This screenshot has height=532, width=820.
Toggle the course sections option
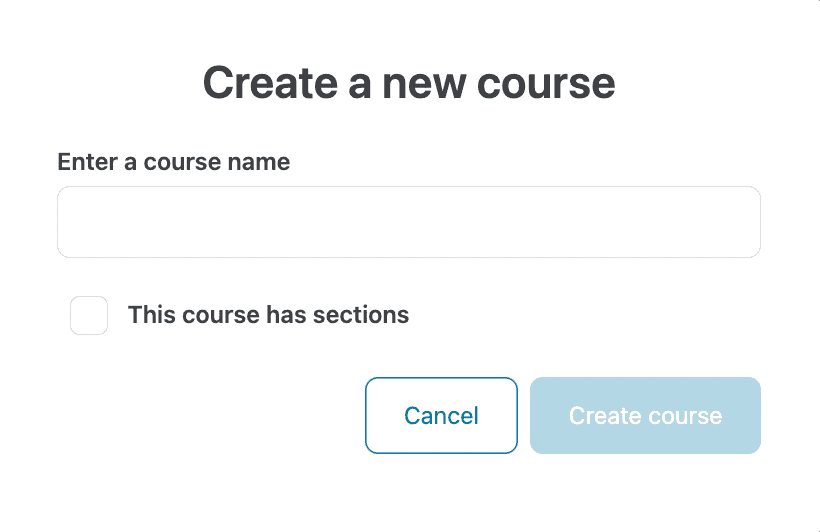[x=89, y=316]
